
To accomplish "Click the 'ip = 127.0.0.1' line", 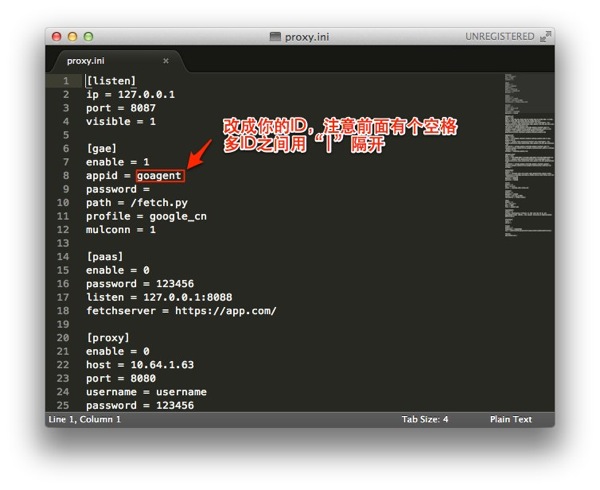I will pyautogui.click(x=130, y=94).
